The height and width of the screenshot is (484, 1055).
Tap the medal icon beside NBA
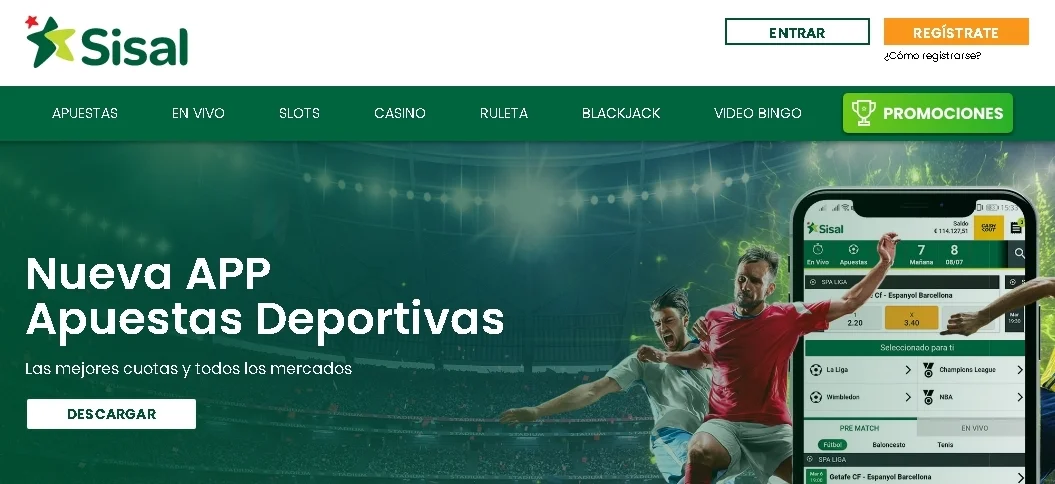929,397
